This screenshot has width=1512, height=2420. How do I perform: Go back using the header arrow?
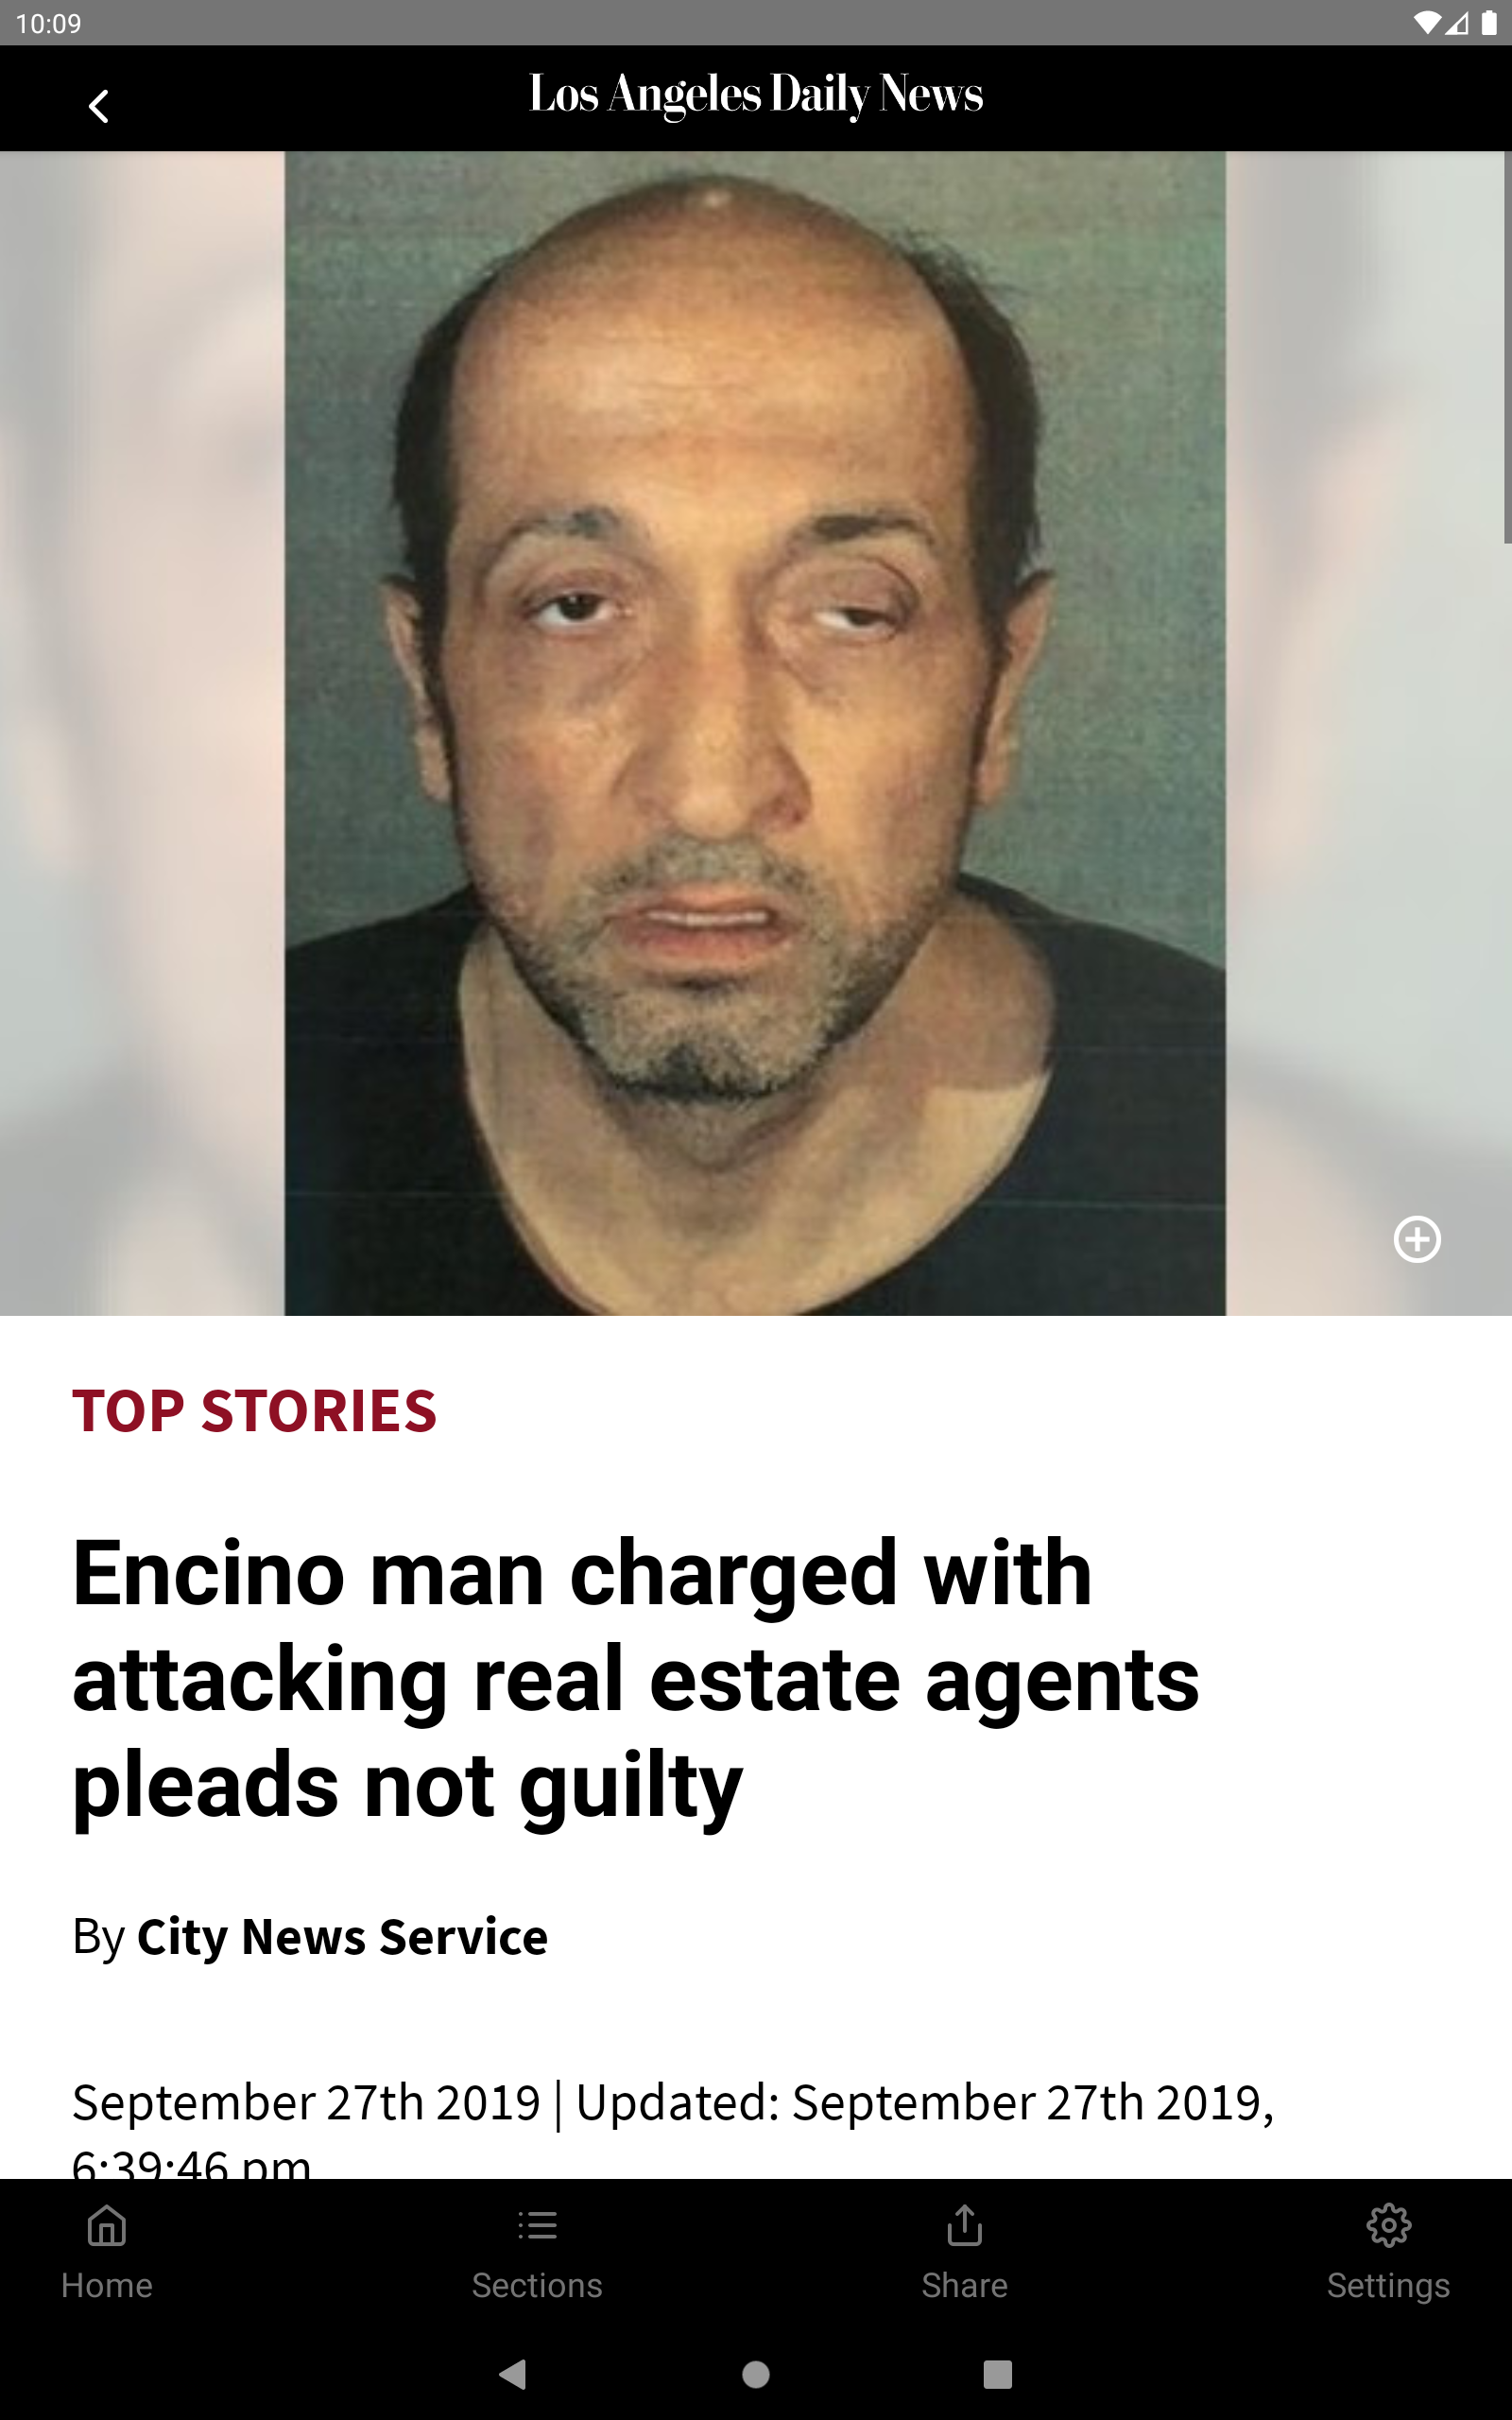pyautogui.click(x=98, y=106)
